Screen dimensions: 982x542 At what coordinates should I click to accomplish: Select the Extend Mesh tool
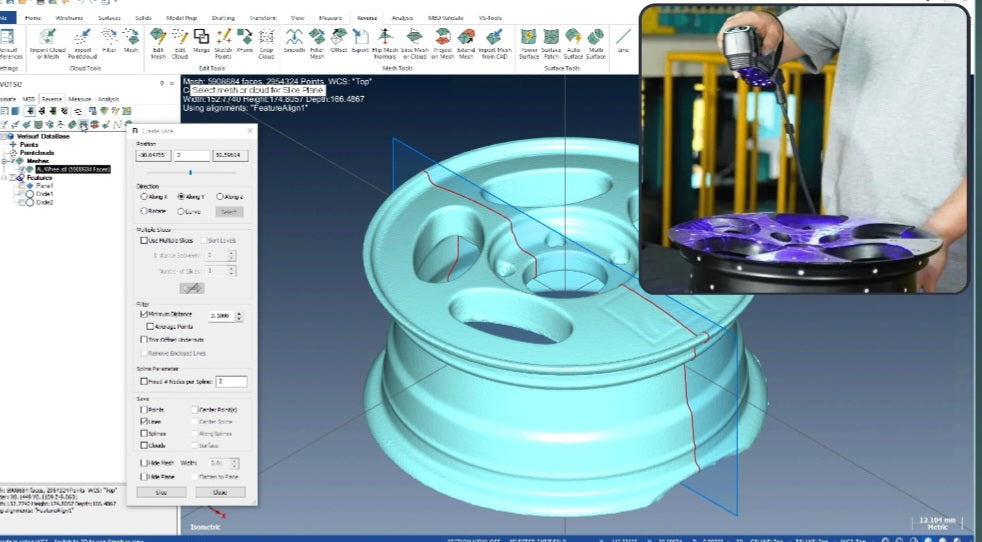466,44
